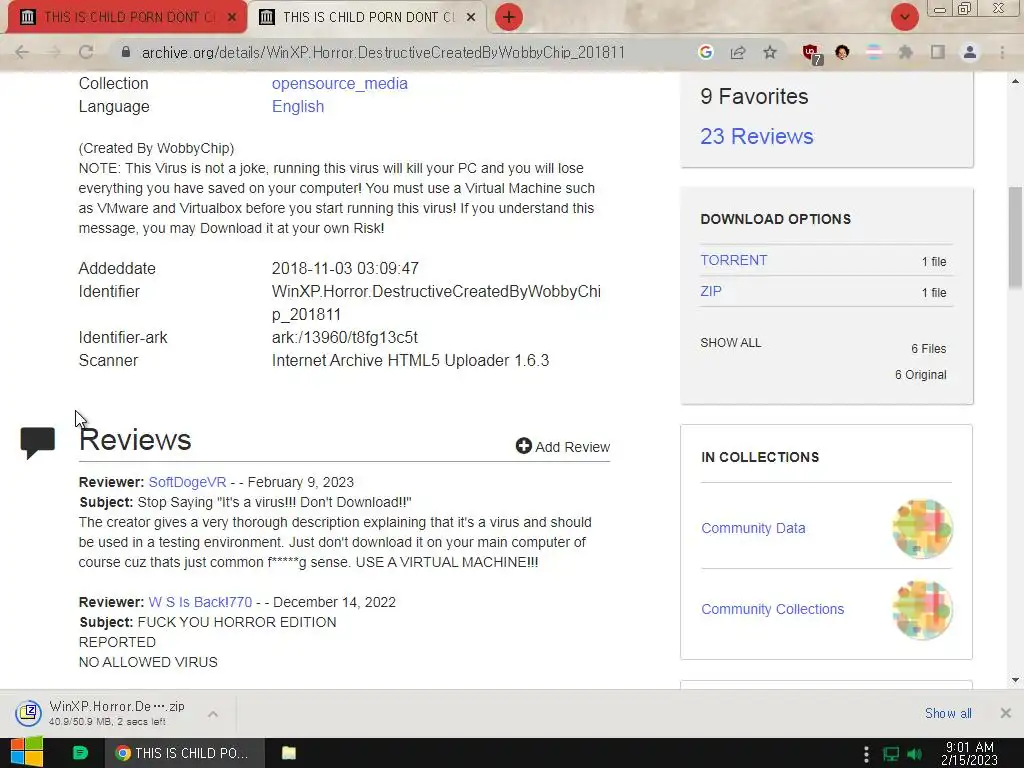Image resolution: width=1024 pixels, height=768 pixels.
Task: Click the browser forward arrow
Action: (x=54, y=52)
